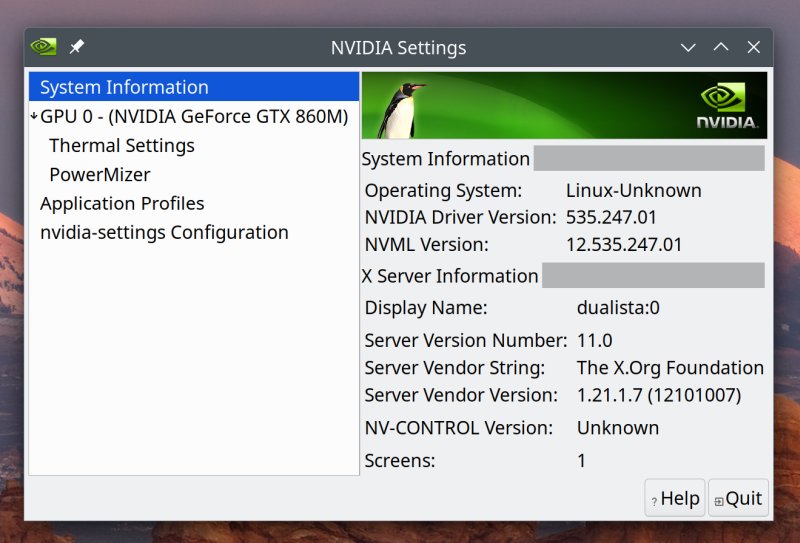Click the small icon on Quit button
Viewport: 800px width, 543px height.
click(x=718, y=501)
